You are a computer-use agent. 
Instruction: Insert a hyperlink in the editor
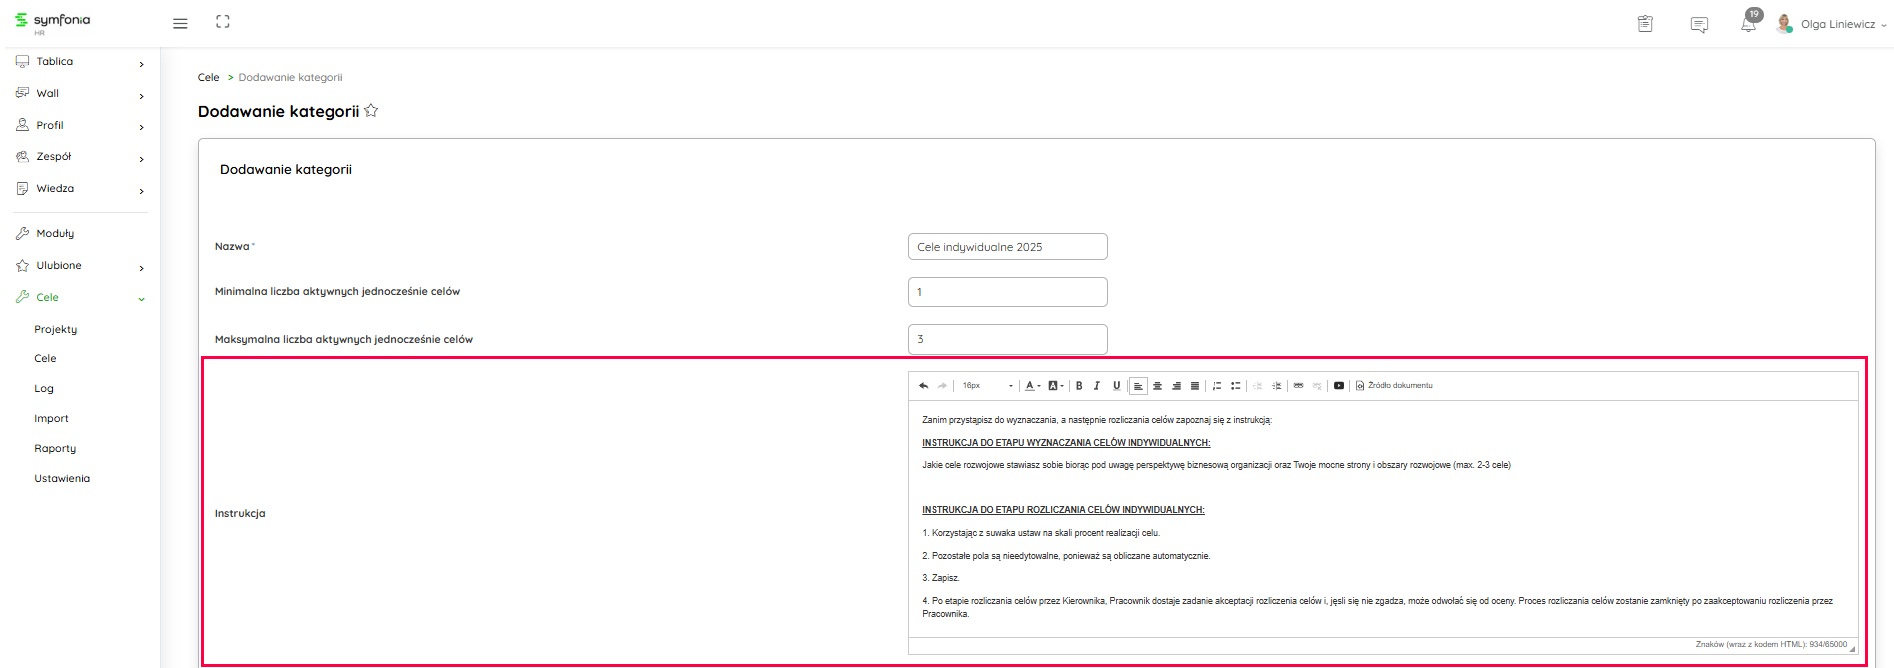(x=1298, y=386)
